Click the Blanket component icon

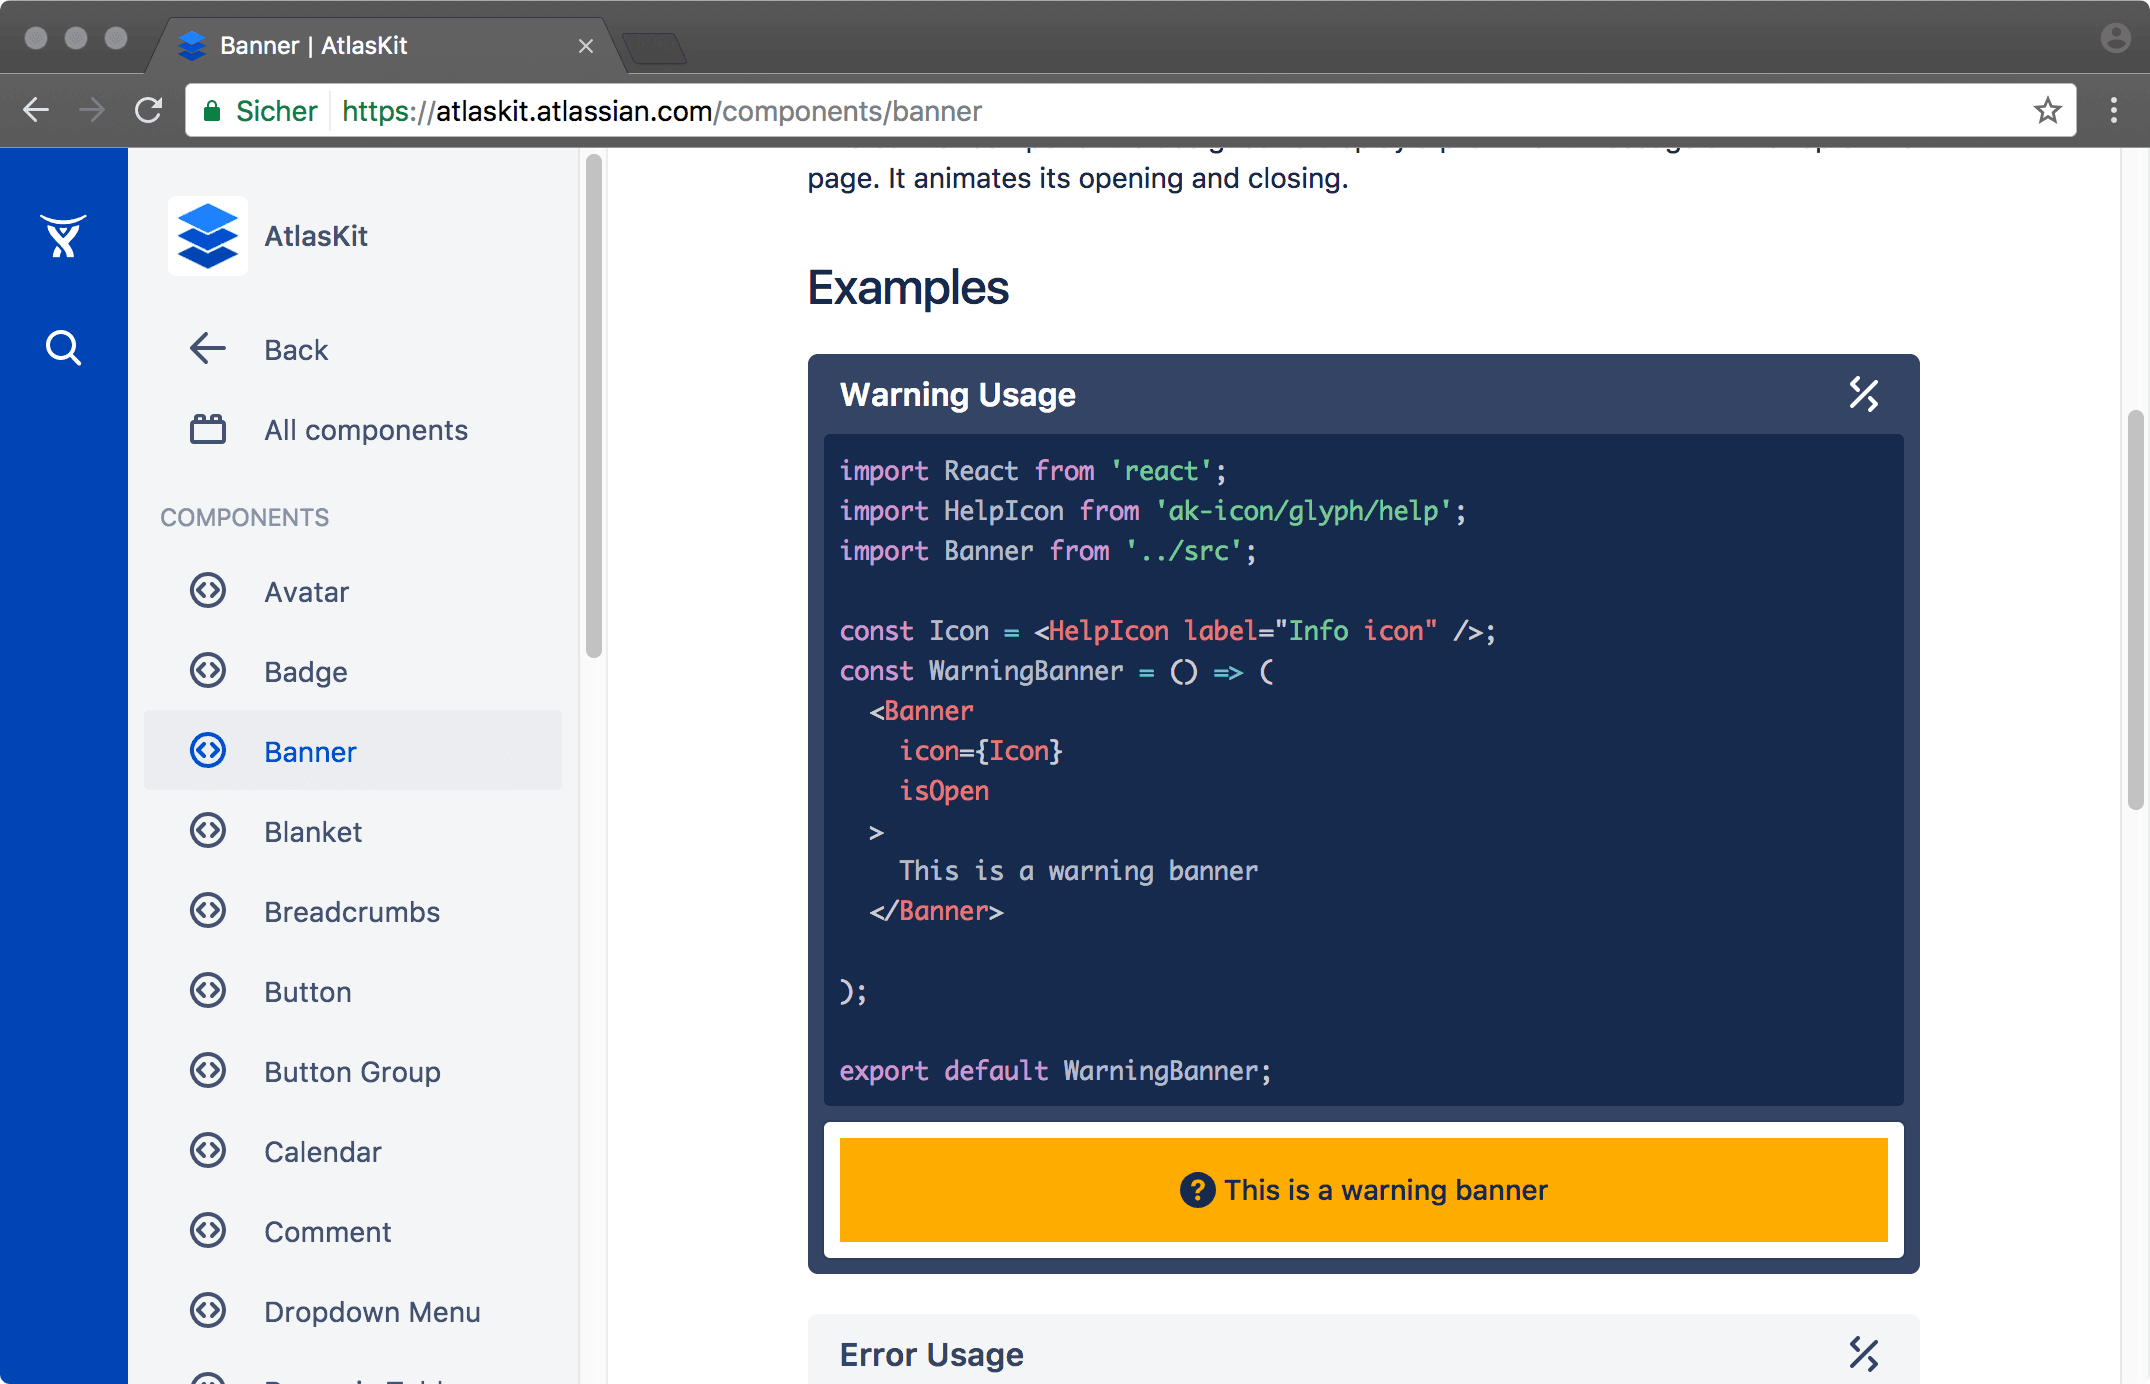coord(208,831)
